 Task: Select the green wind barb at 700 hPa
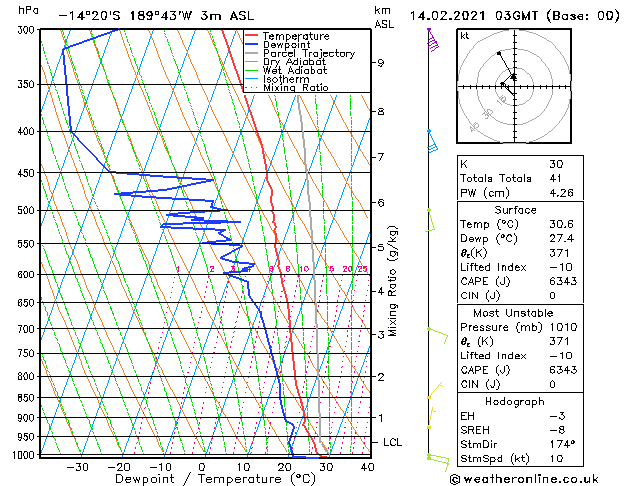pyautogui.click(x=438, y=336)
